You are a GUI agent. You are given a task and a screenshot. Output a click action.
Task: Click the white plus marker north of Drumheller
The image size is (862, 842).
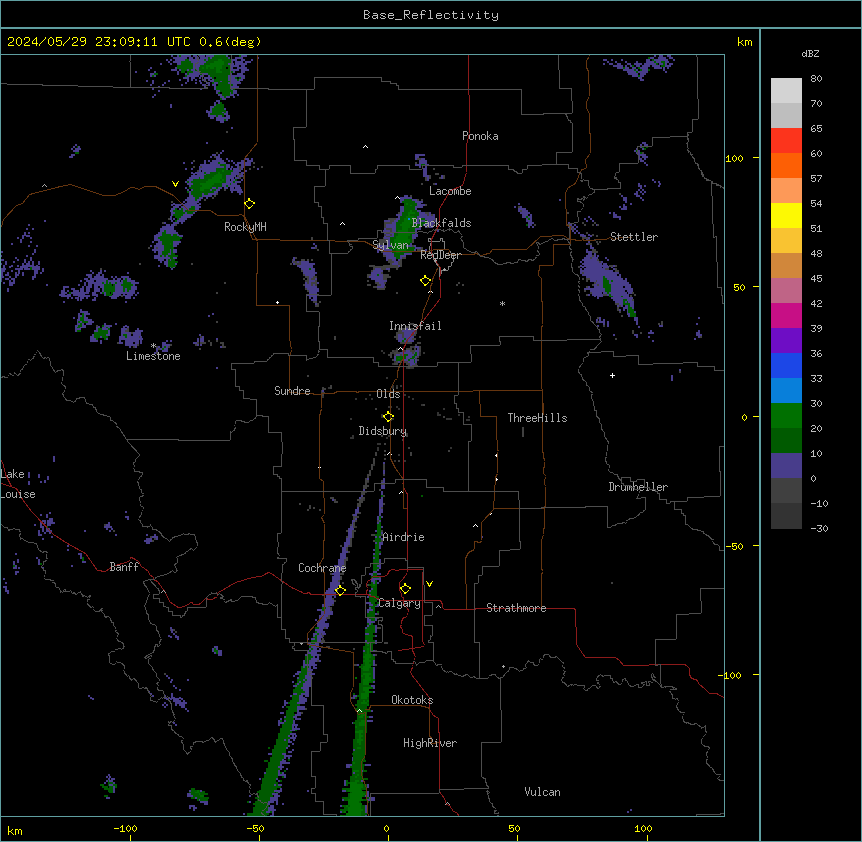pyautogui.click(x=612, y=375)
